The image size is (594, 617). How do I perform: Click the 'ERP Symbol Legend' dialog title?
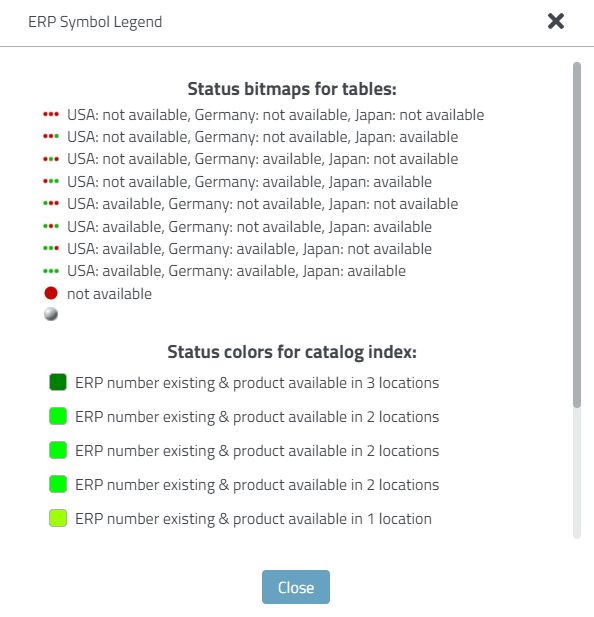[x=95, y=22]
